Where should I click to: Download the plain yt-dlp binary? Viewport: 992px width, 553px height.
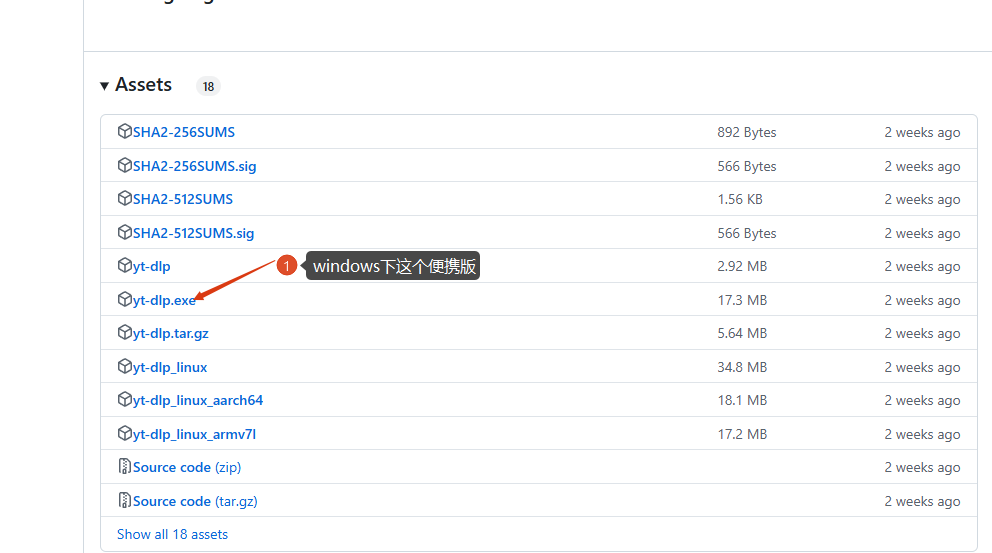151,266
